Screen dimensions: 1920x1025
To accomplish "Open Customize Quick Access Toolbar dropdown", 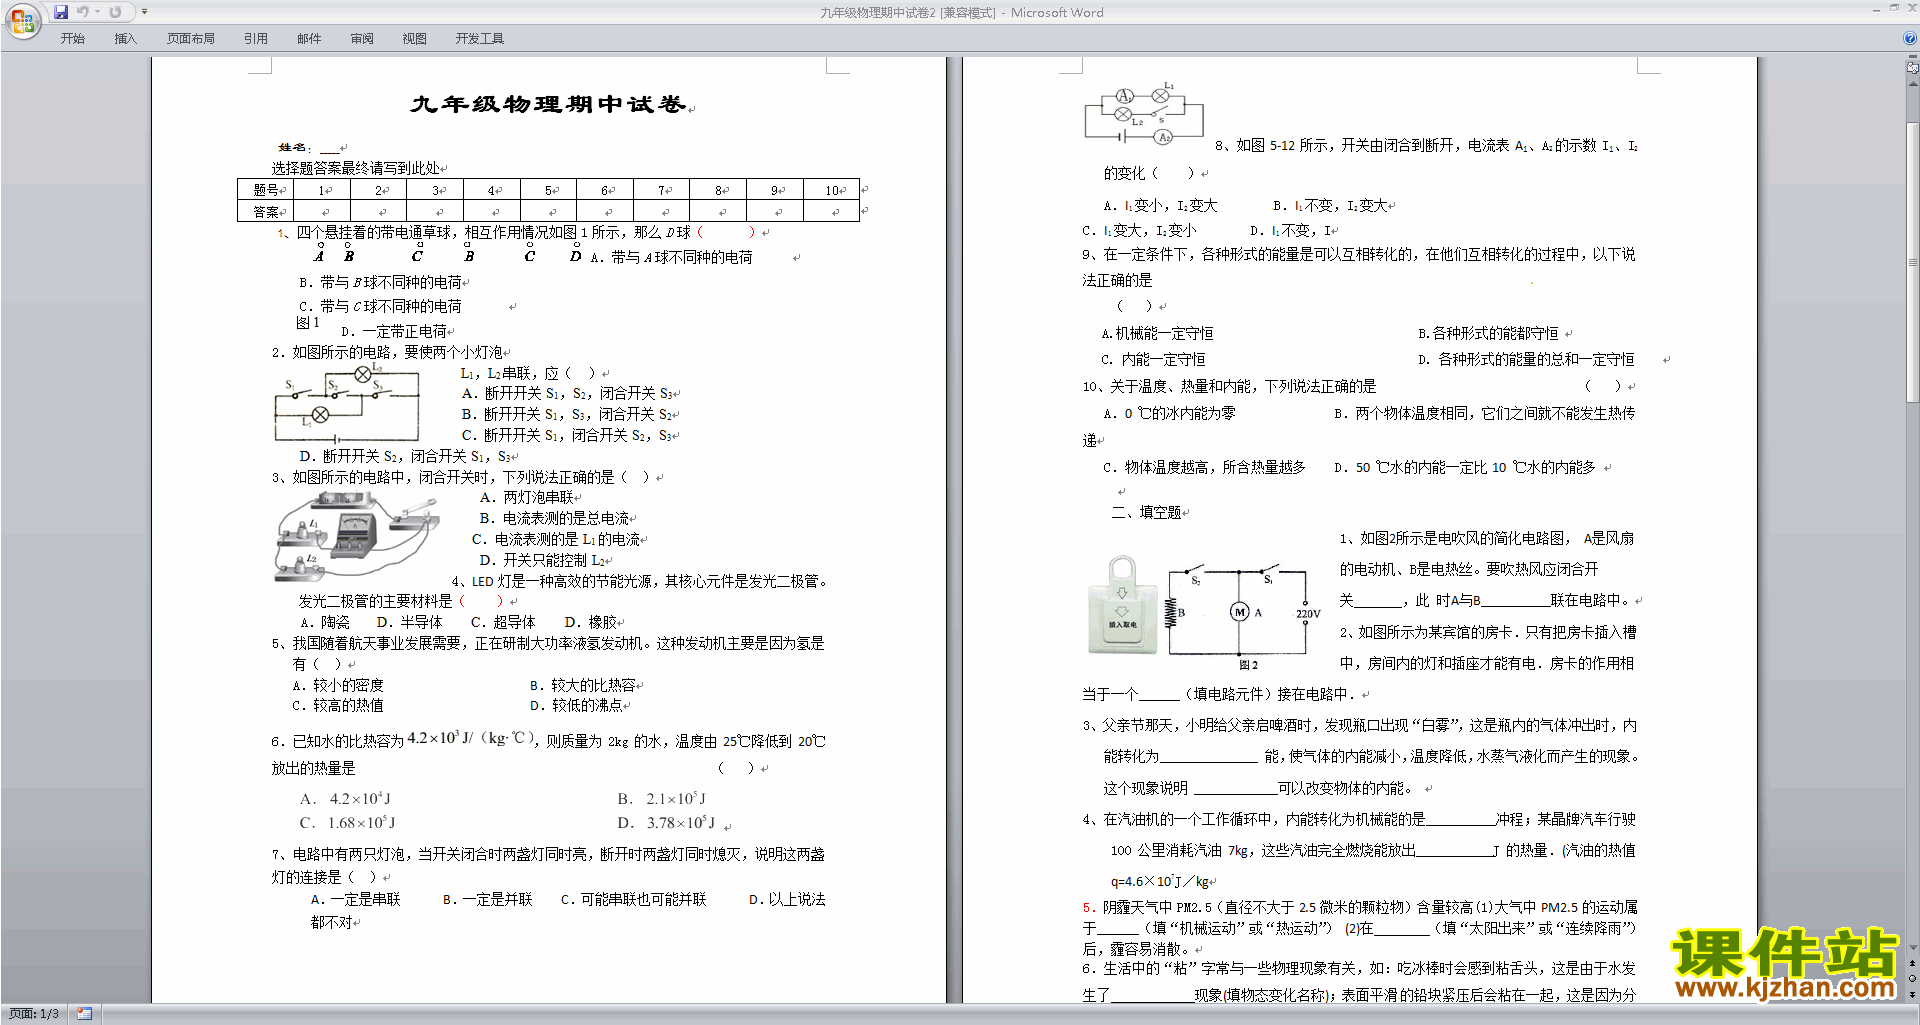I will (145, 12).
